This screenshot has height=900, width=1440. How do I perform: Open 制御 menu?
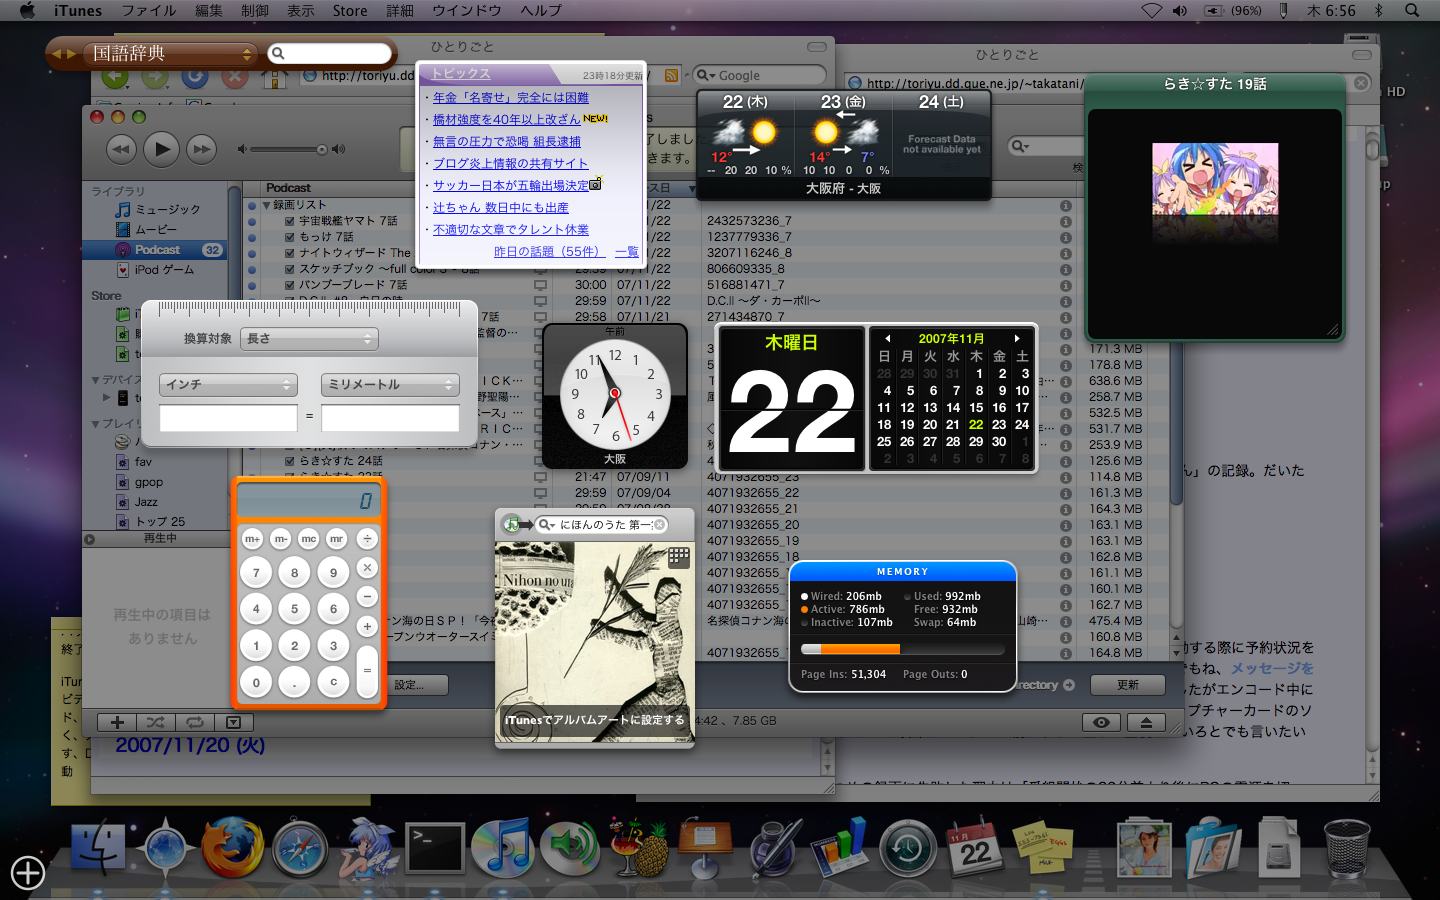tap(255, 10)
